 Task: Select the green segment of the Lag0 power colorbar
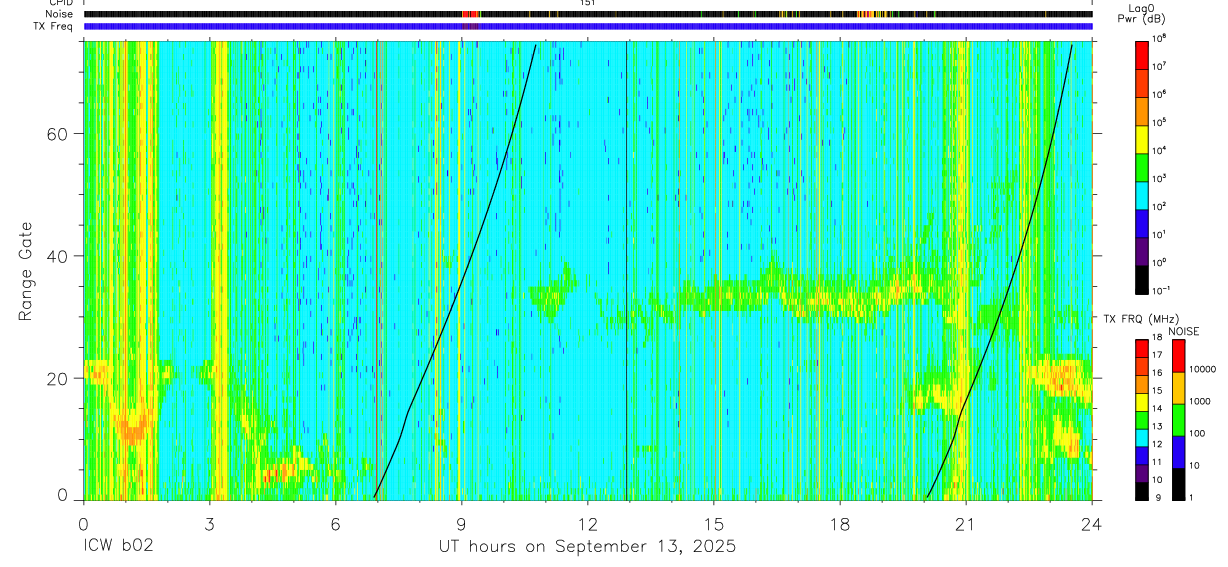(1143, 166)
